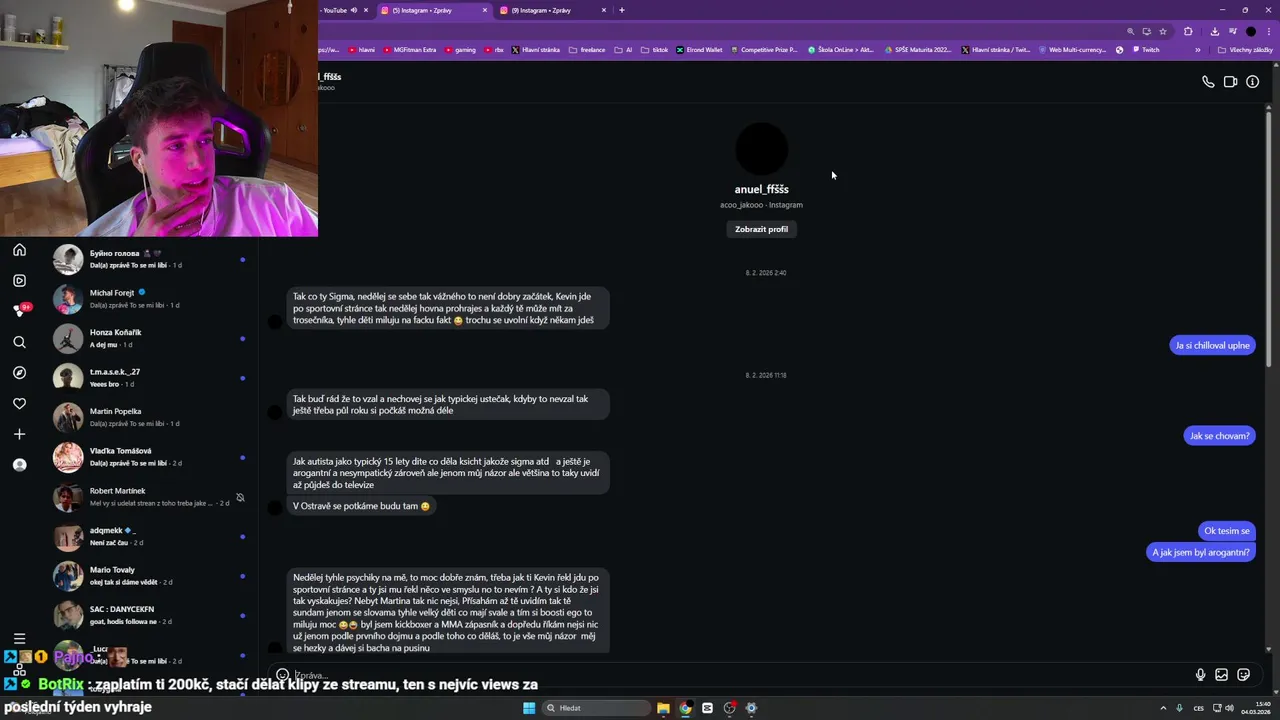This screenshot has height=720, width=1280.
Task: Open Elrond Wallet bookmark
Action: (x=699, y=50)
